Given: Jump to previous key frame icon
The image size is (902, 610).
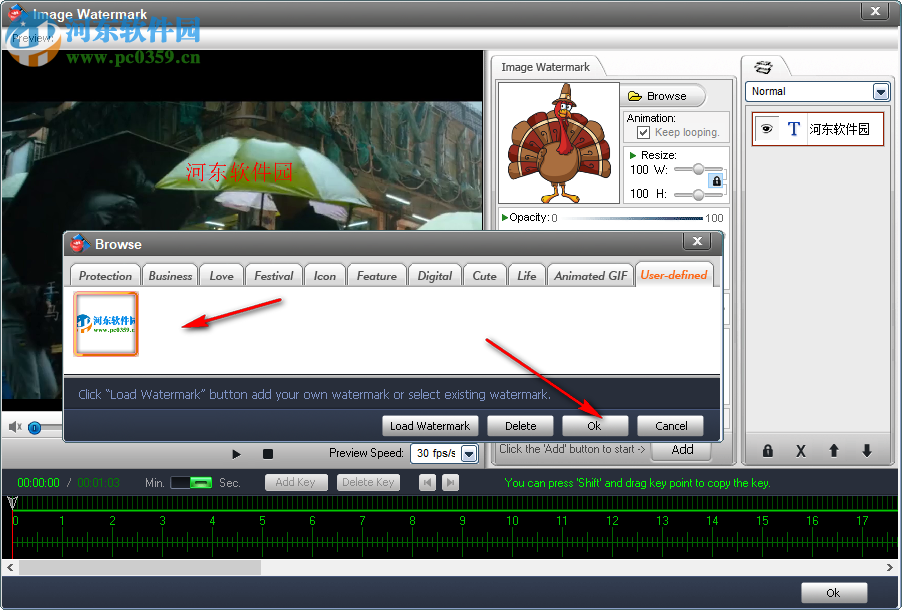Looking at the screenshot, I should (427, 482).
